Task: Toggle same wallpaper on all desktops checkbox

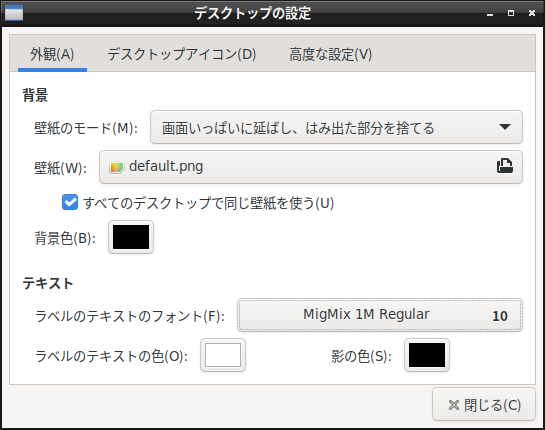Action: click(x=70, y=202)
